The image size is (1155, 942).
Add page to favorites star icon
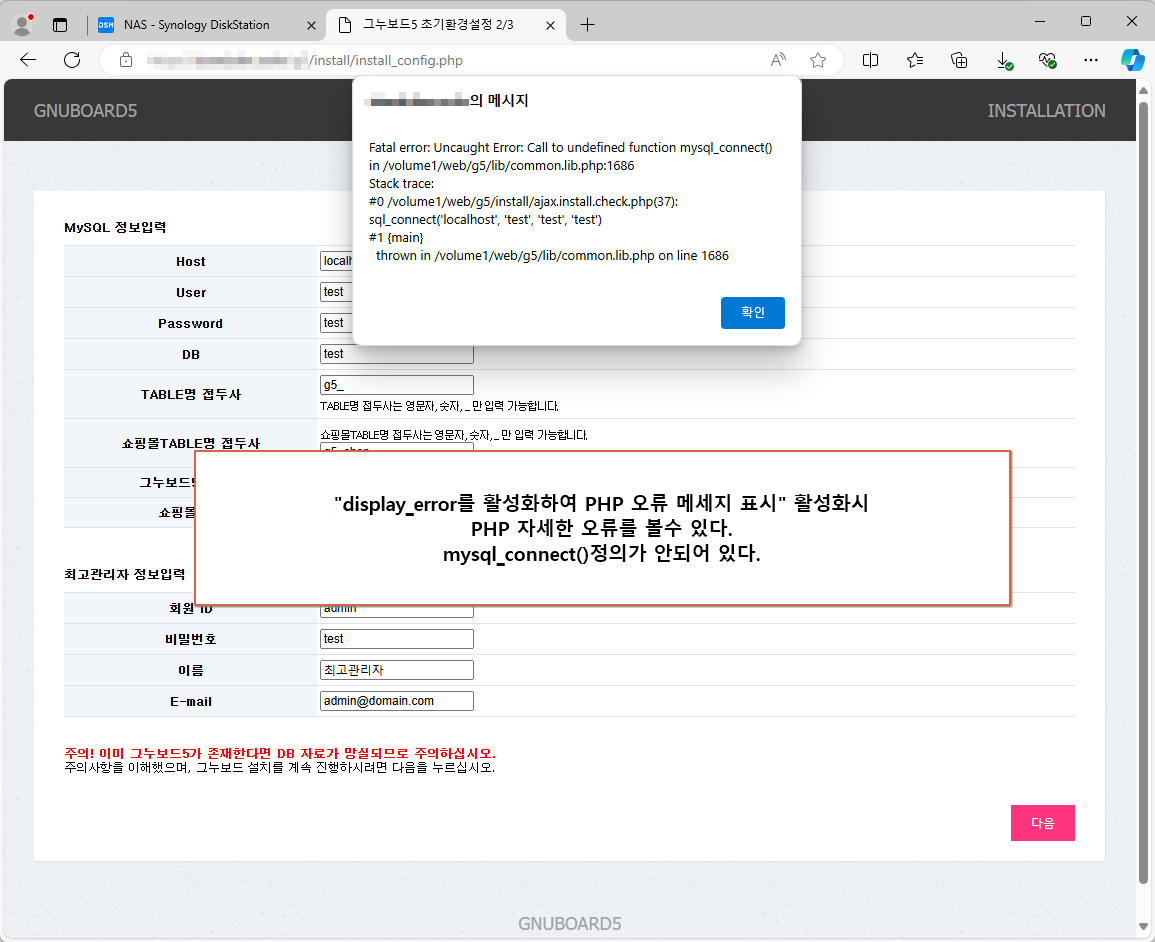[818, 60]
